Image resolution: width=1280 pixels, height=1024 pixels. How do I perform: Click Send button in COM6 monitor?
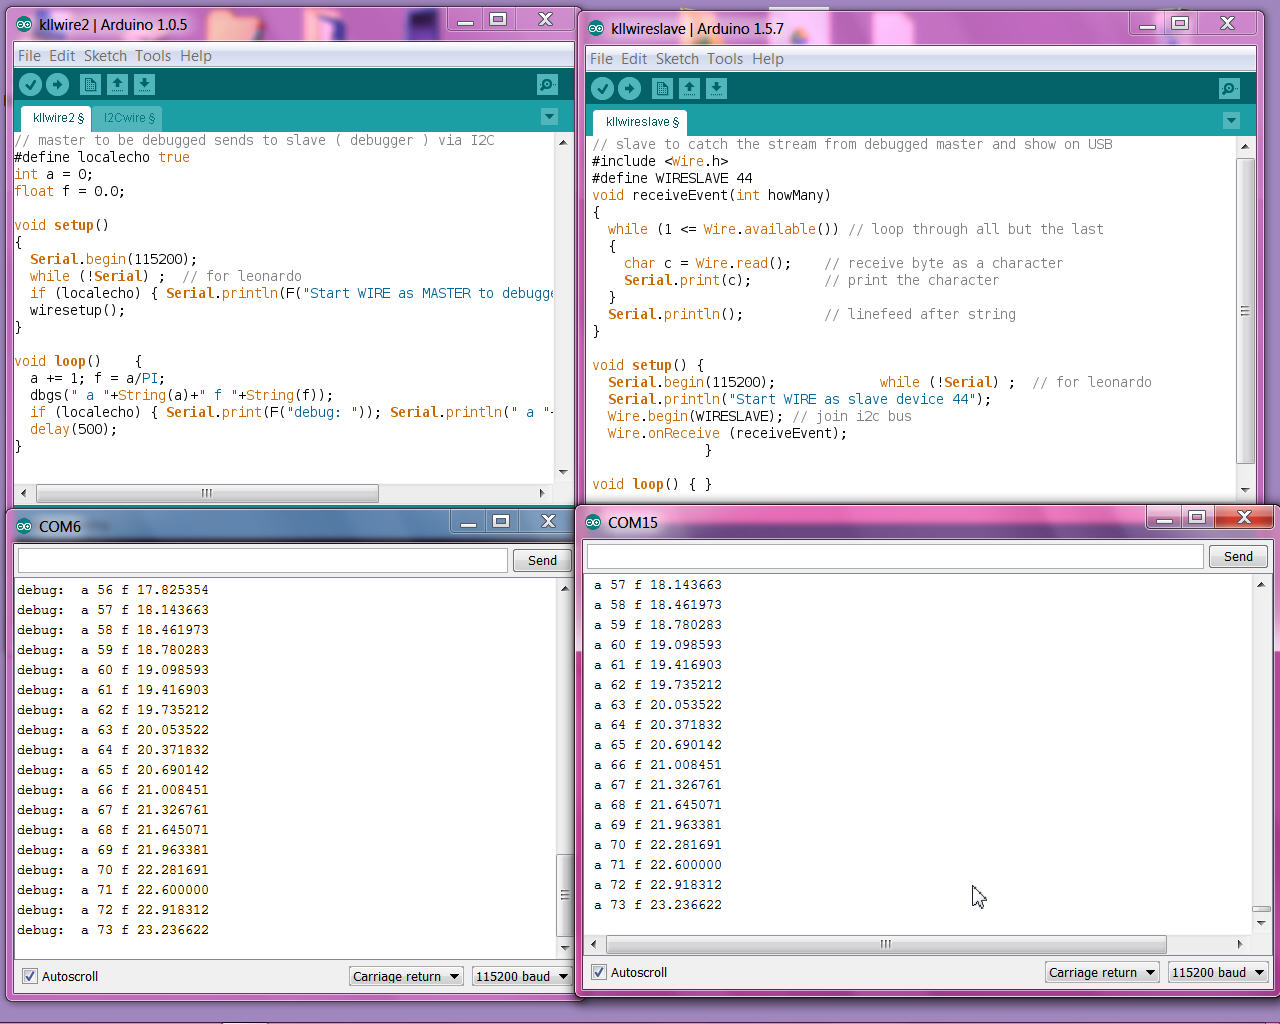click(x=542, y=560)
